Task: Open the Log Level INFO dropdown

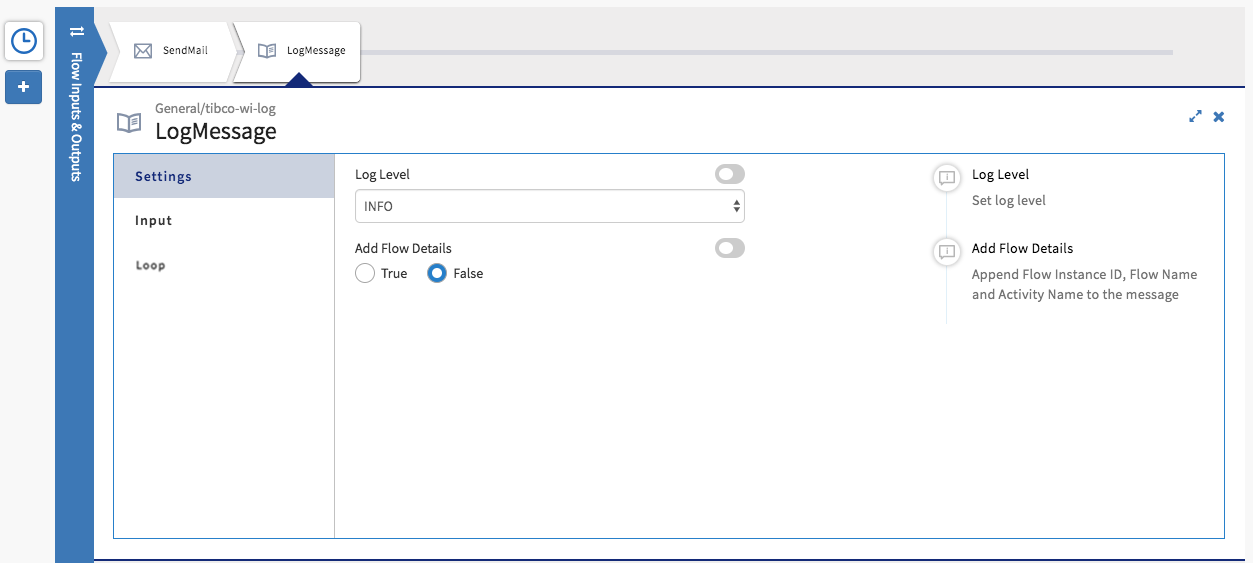Action: [549, 206]
